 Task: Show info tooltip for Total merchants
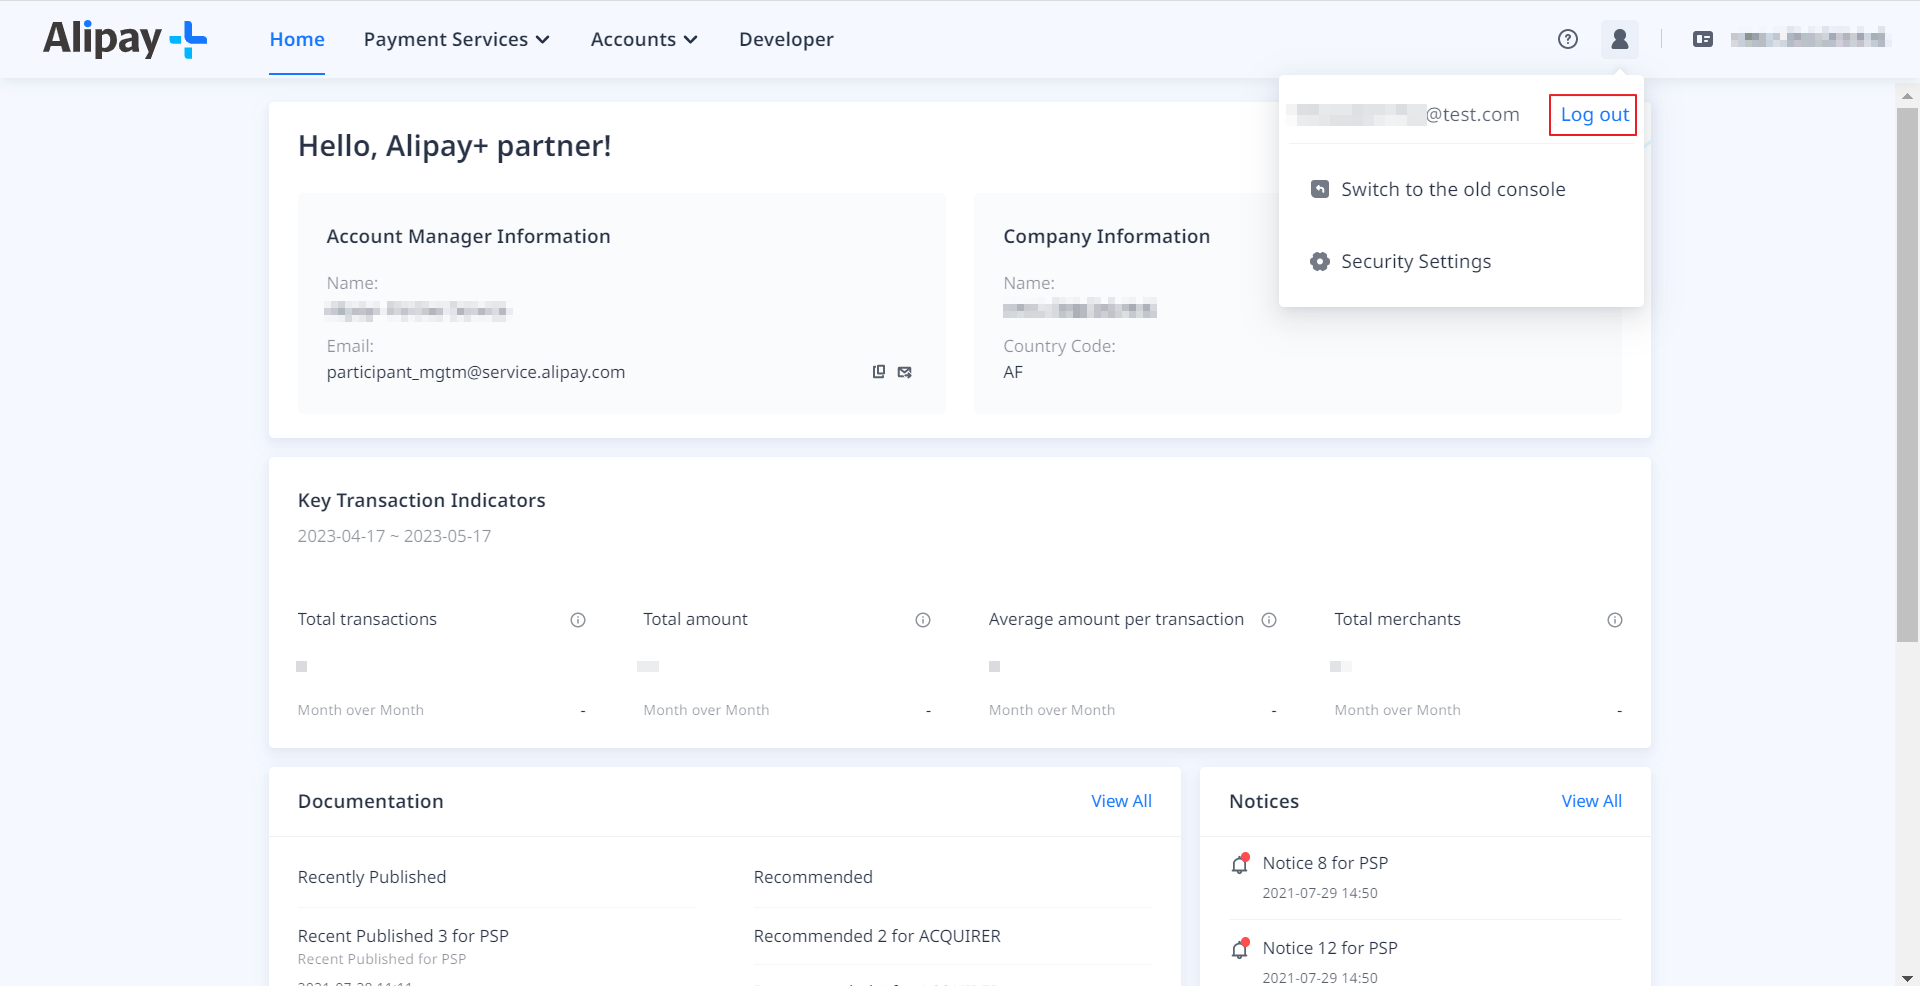click(1615, 620)
